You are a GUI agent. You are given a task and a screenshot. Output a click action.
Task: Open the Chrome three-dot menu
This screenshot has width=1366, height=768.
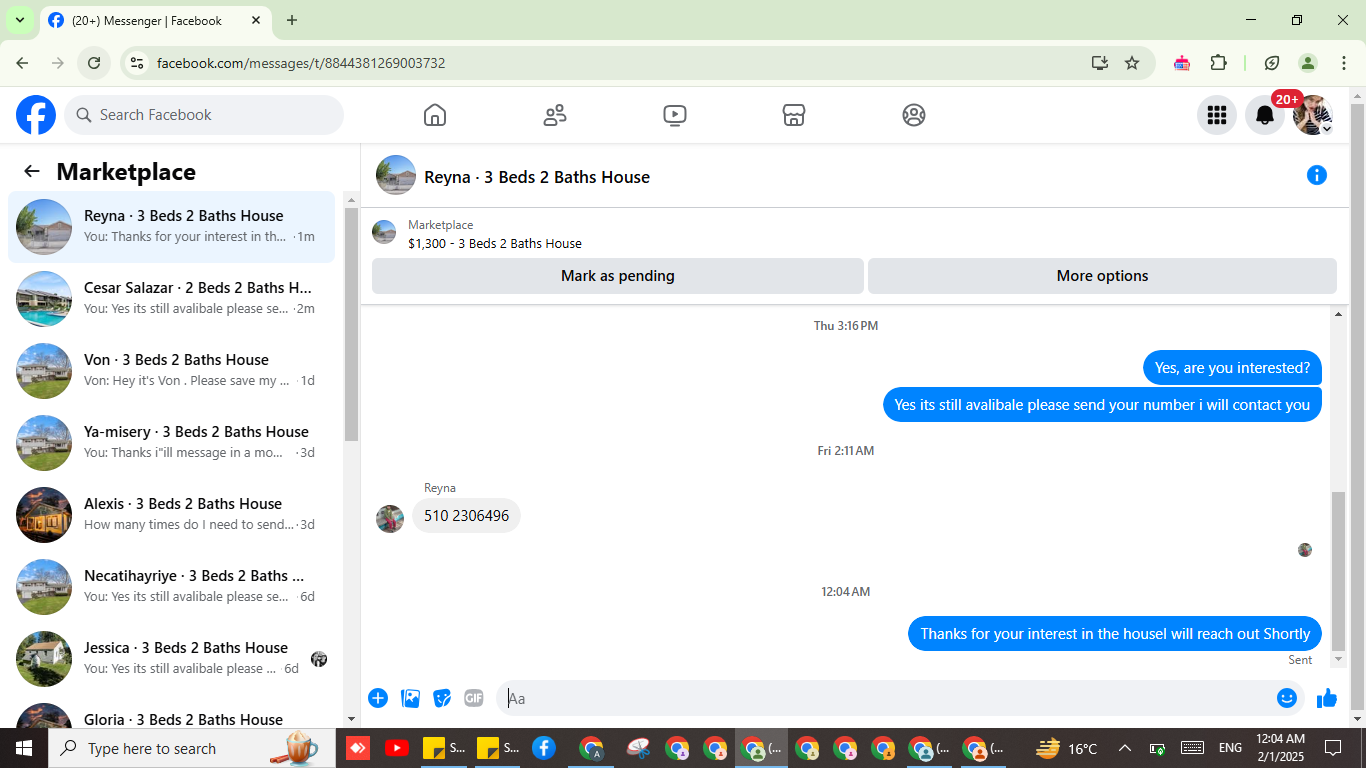point(1344,63)
